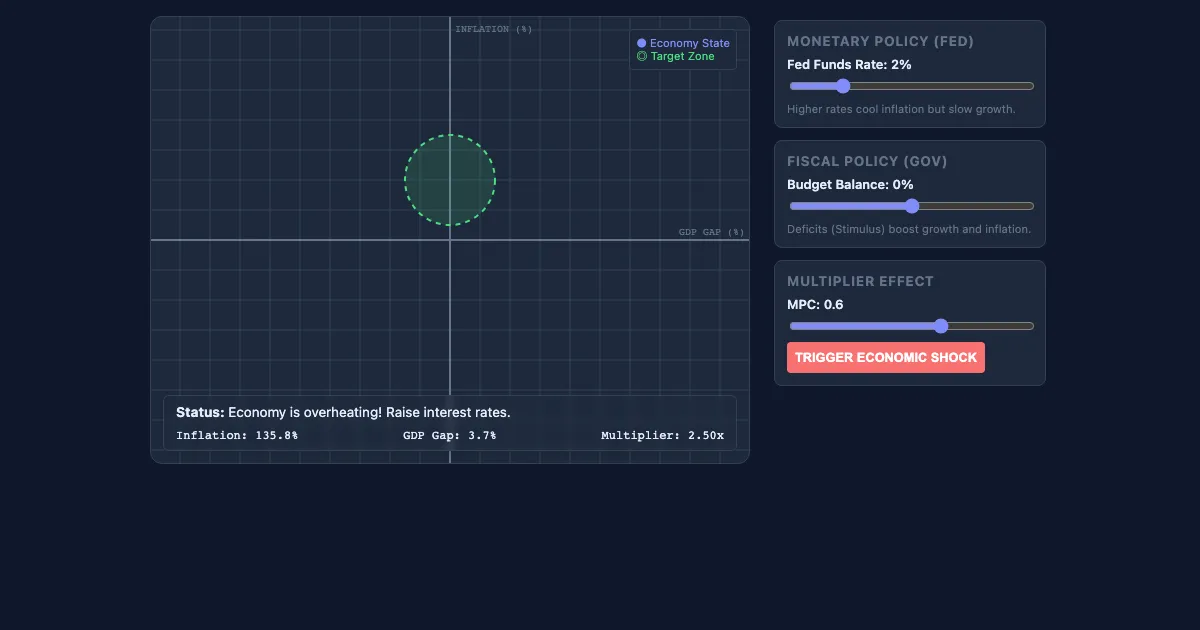Click the 'MPC: 0.6' label

815,304
